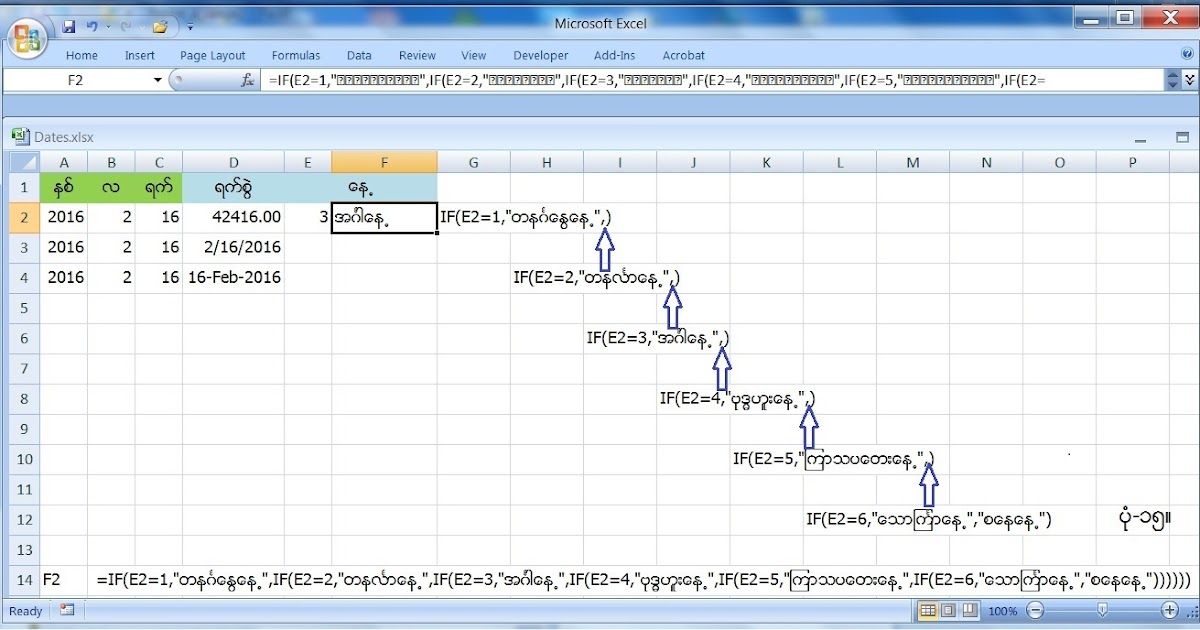Open the Acrobat ribbon tab
The image size is (1200, 630).
tap(684, 55)
